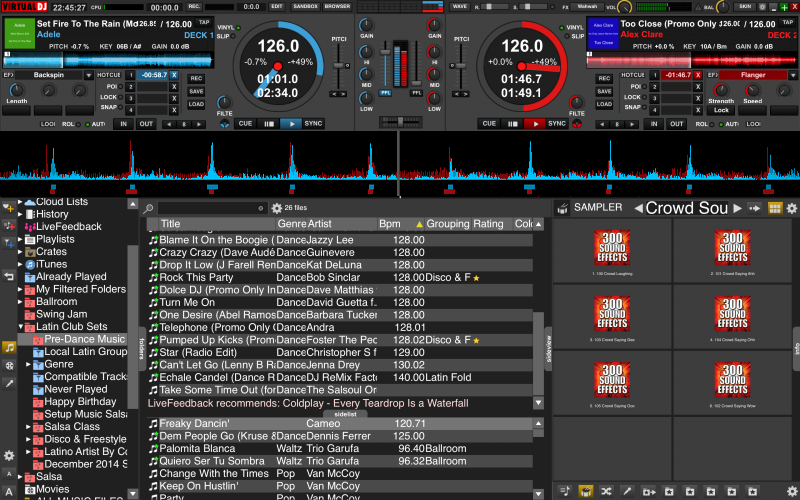
Task: Open the master FX Wahwah selector
Action: coord(588,7)
